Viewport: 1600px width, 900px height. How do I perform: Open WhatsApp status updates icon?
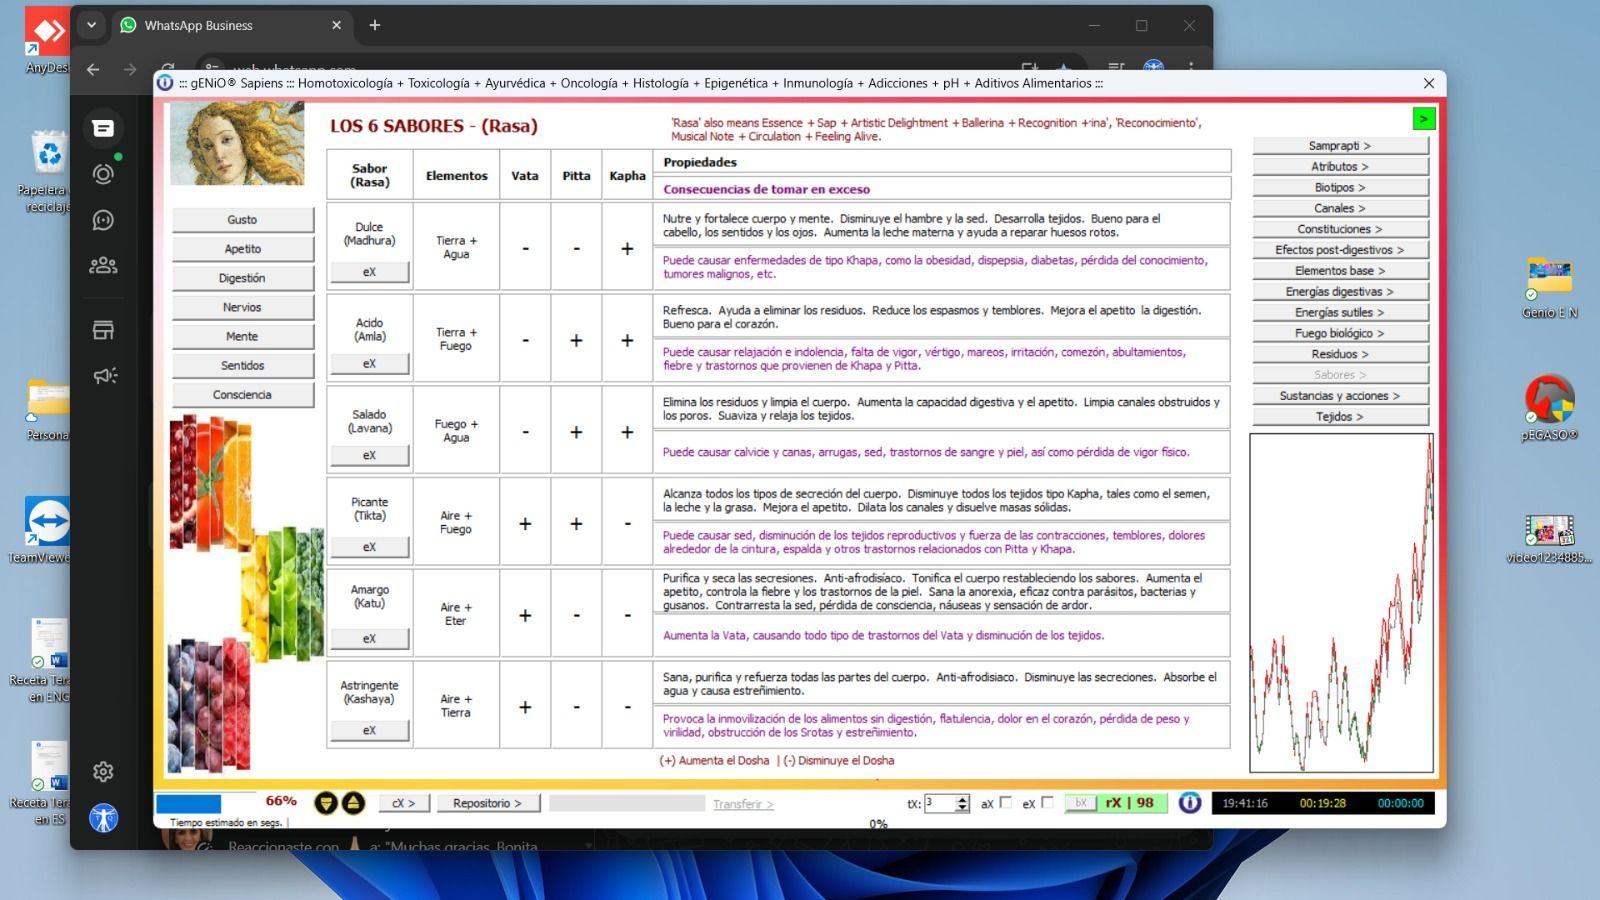point(103,174)
